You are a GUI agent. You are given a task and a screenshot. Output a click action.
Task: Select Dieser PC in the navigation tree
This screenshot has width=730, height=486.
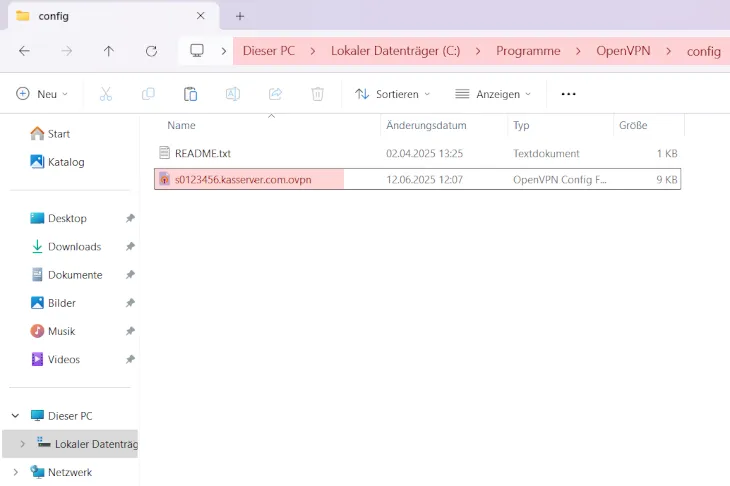tap(61, 416)
